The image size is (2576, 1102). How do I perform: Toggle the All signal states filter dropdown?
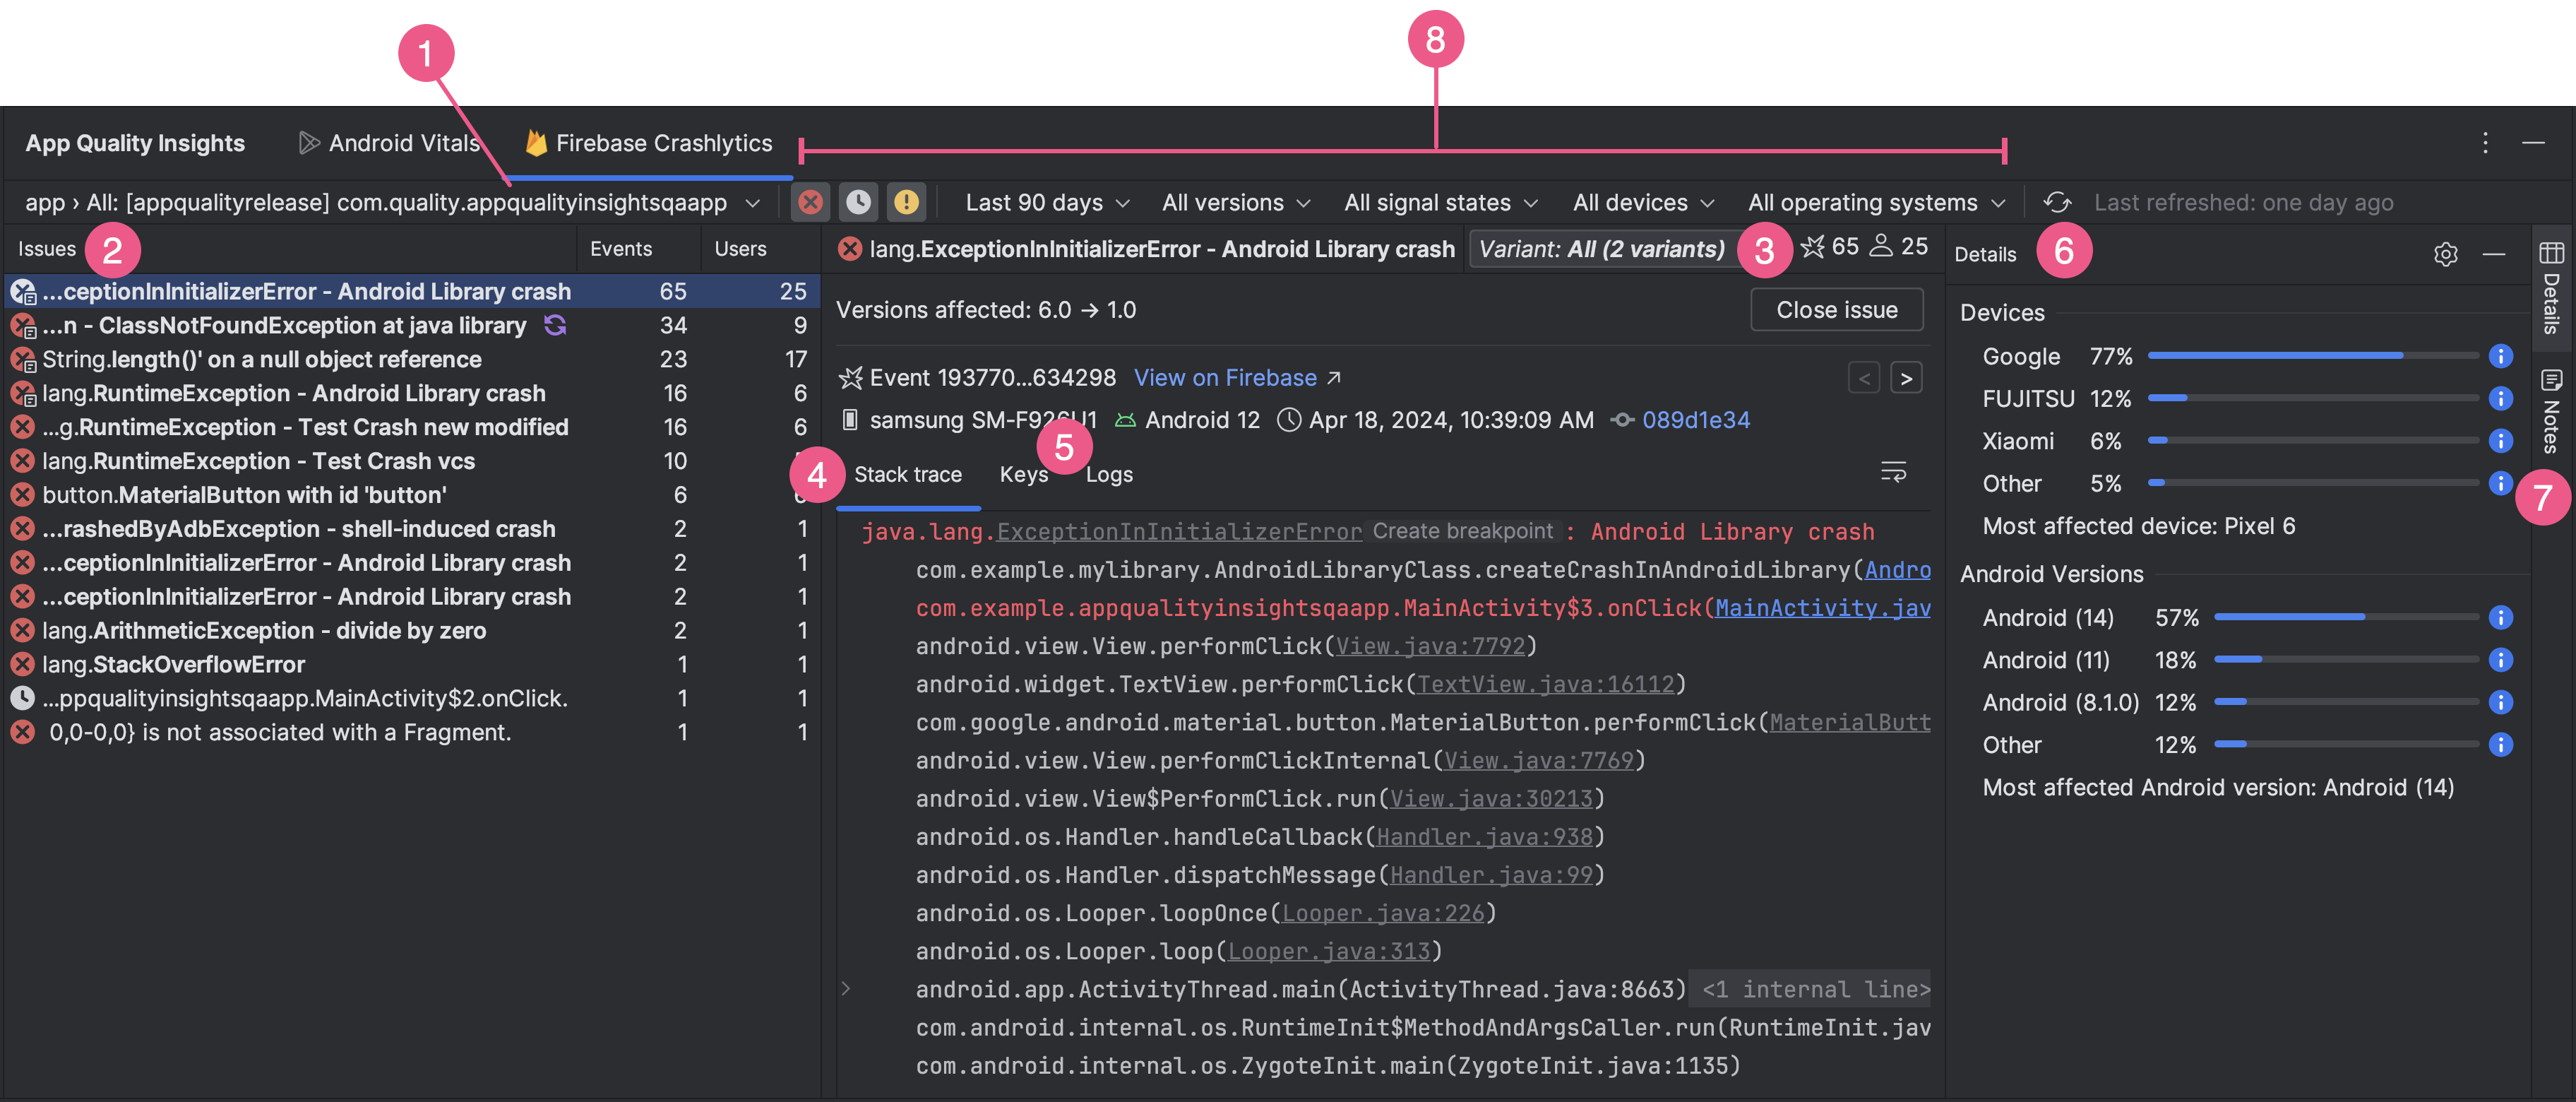click(x=1438, y=202)
